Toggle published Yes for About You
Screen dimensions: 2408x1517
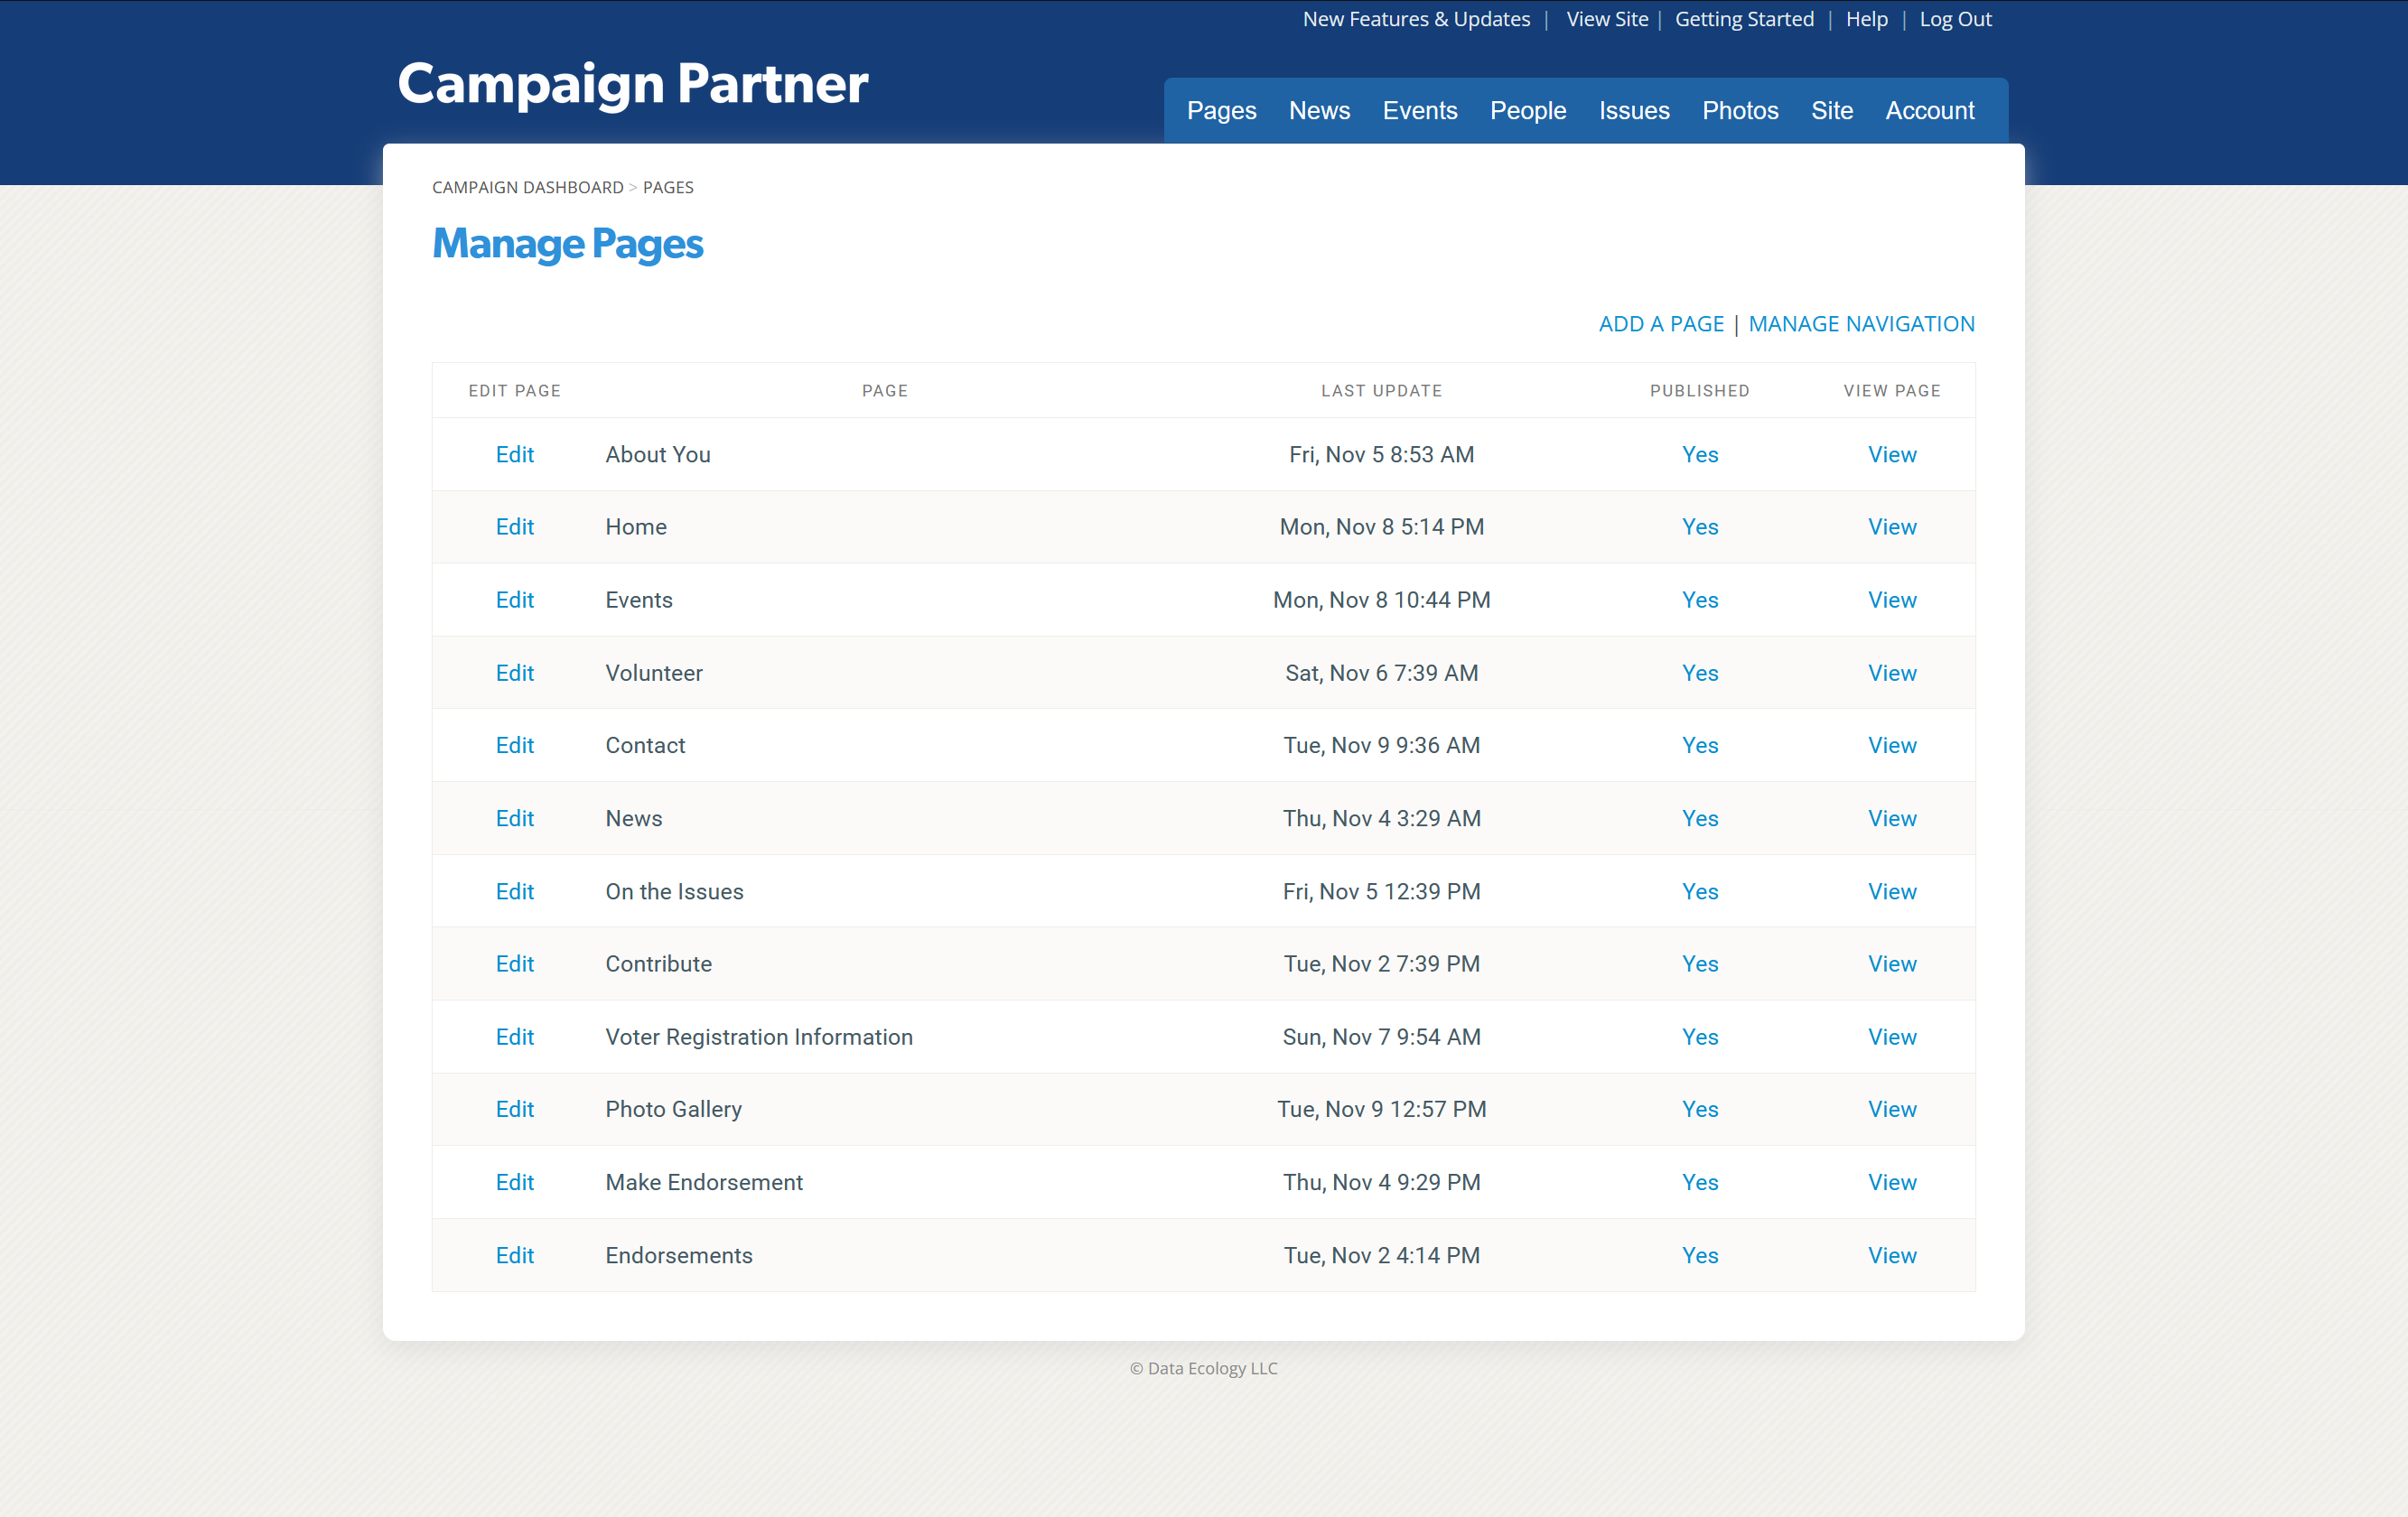click(x=1700, y=454)
